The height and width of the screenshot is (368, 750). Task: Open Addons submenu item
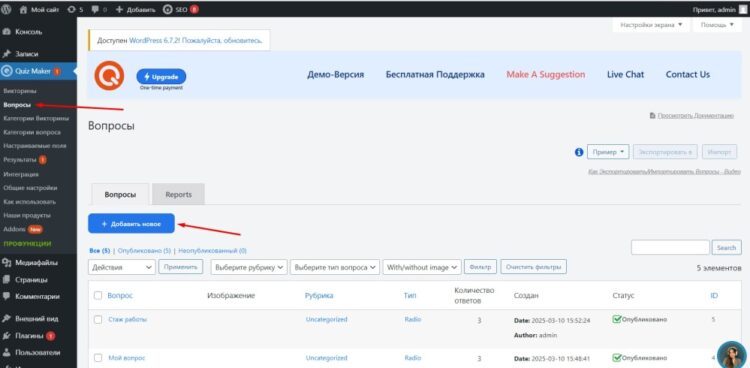click(23, 229)
